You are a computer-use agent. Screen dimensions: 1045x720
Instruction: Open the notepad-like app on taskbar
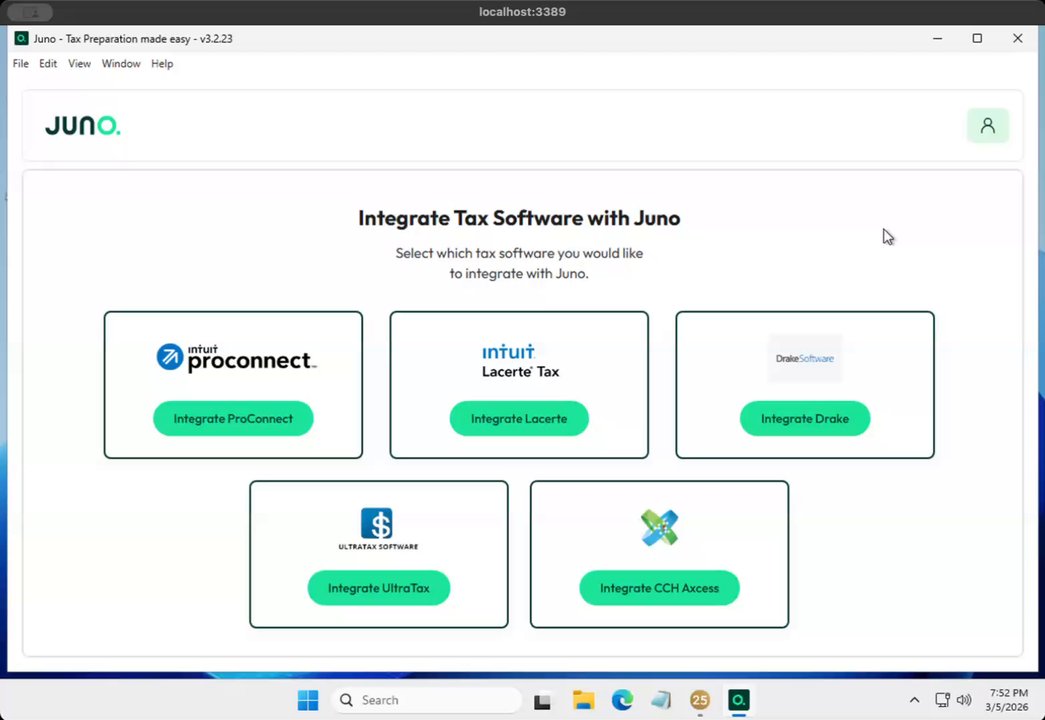pos(661,700)
